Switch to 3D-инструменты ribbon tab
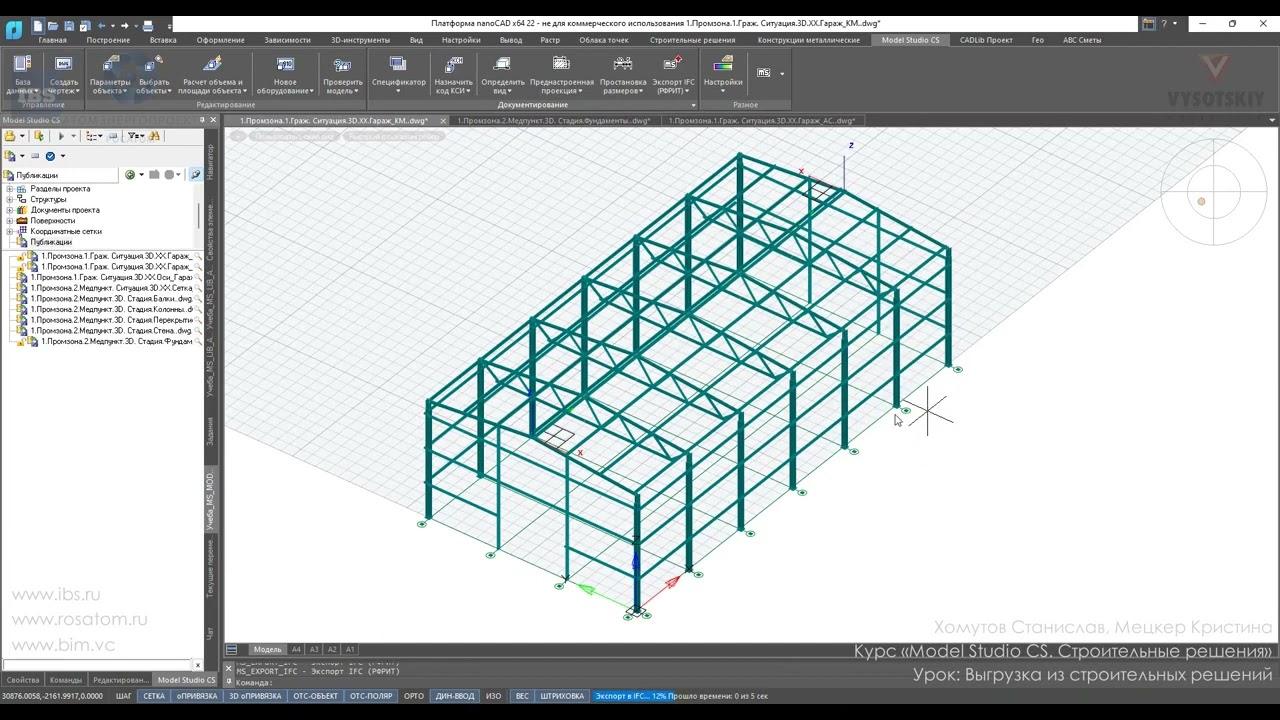This screenshot has width=1280, height=720. coord(360,40)
